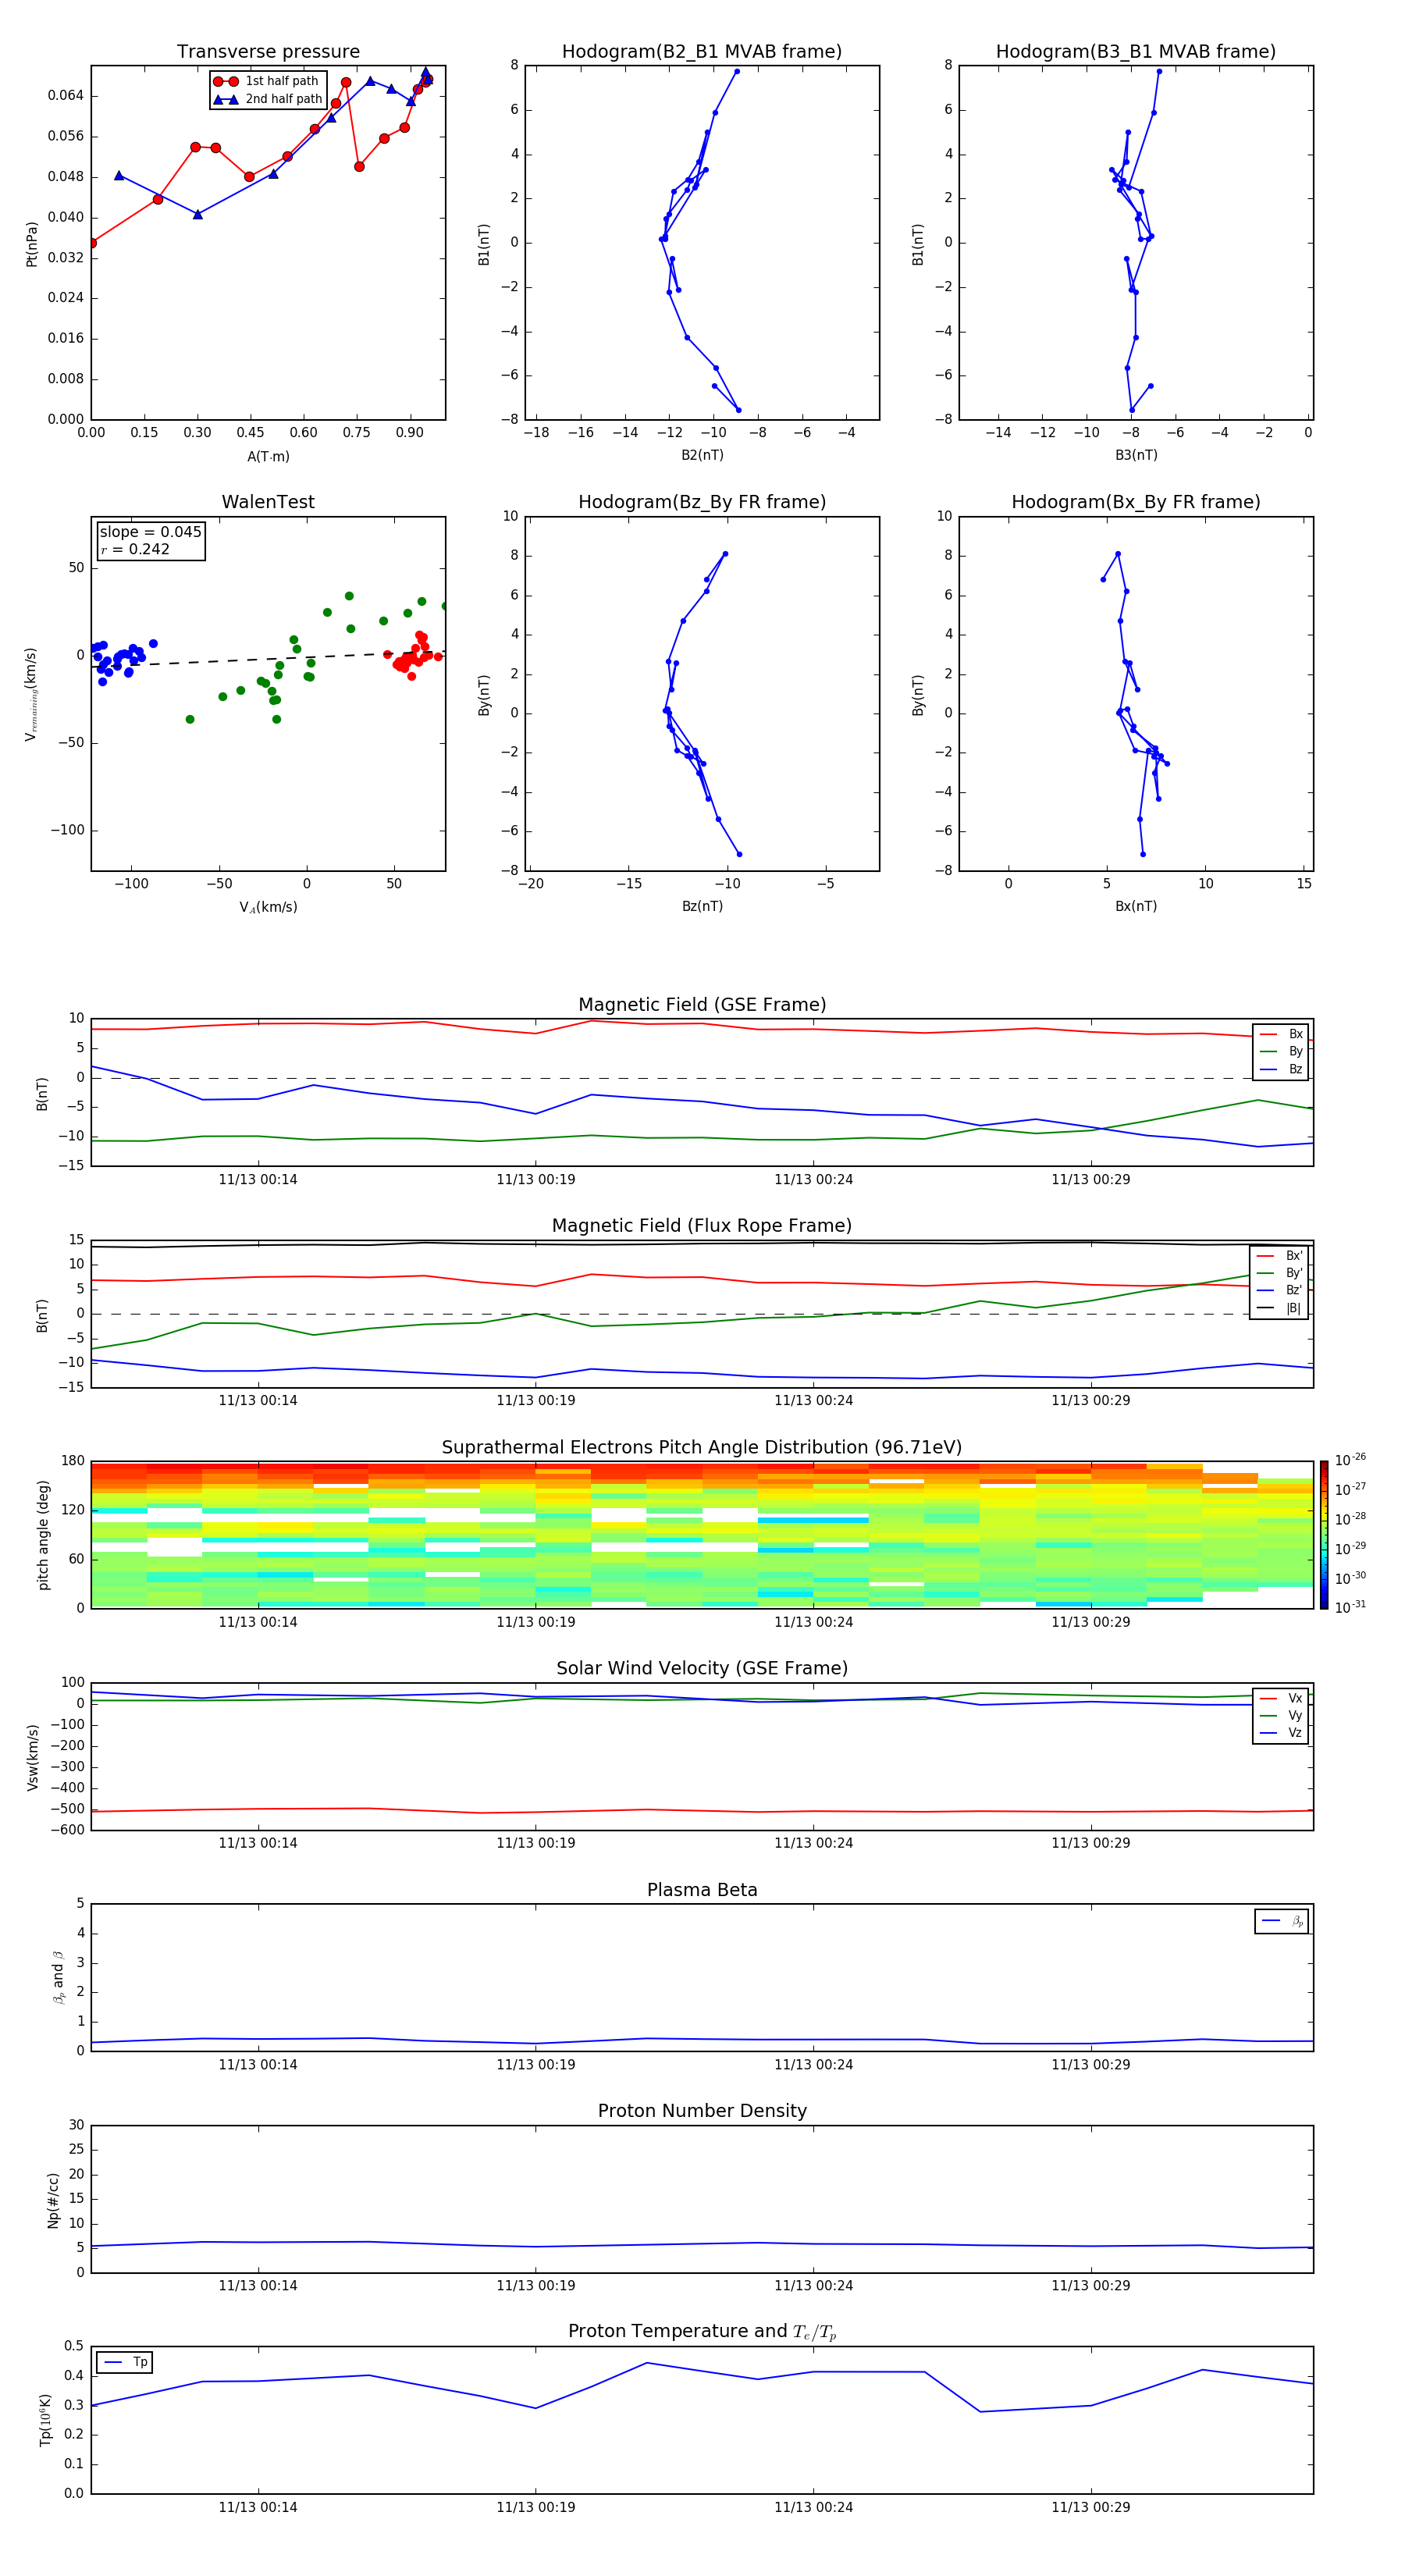1405x2576 pixels.
Task: Click the 'Tp' legend in Proton Temperature plot
Action: click(124, 2362)
